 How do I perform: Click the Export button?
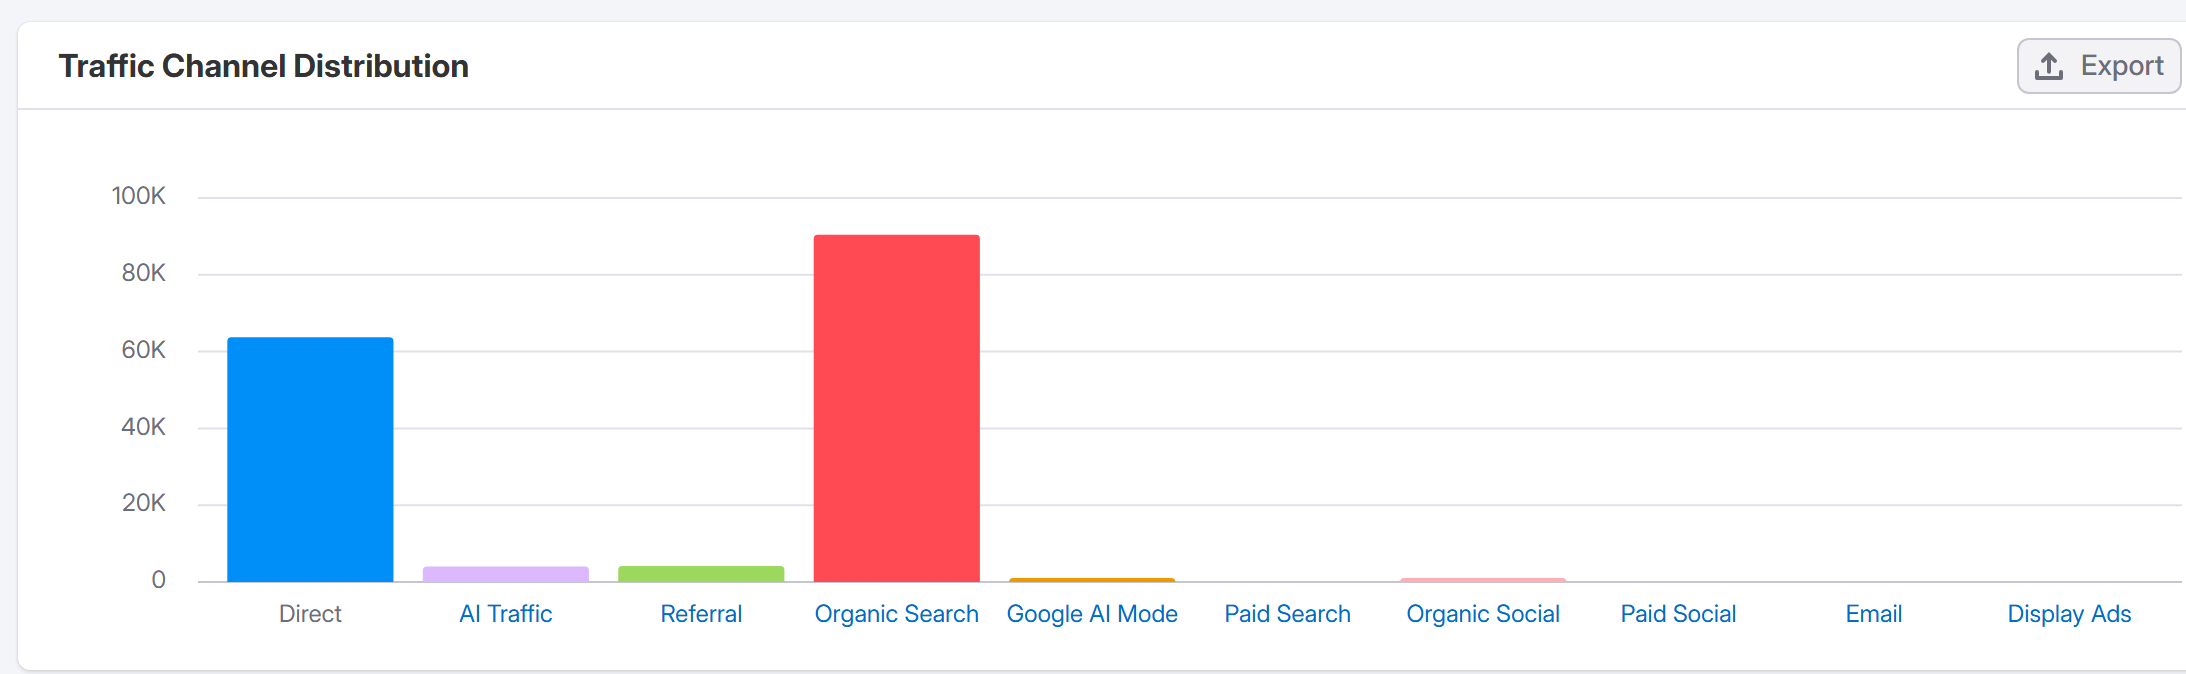pyautogui.click(x=2098, y=66)
